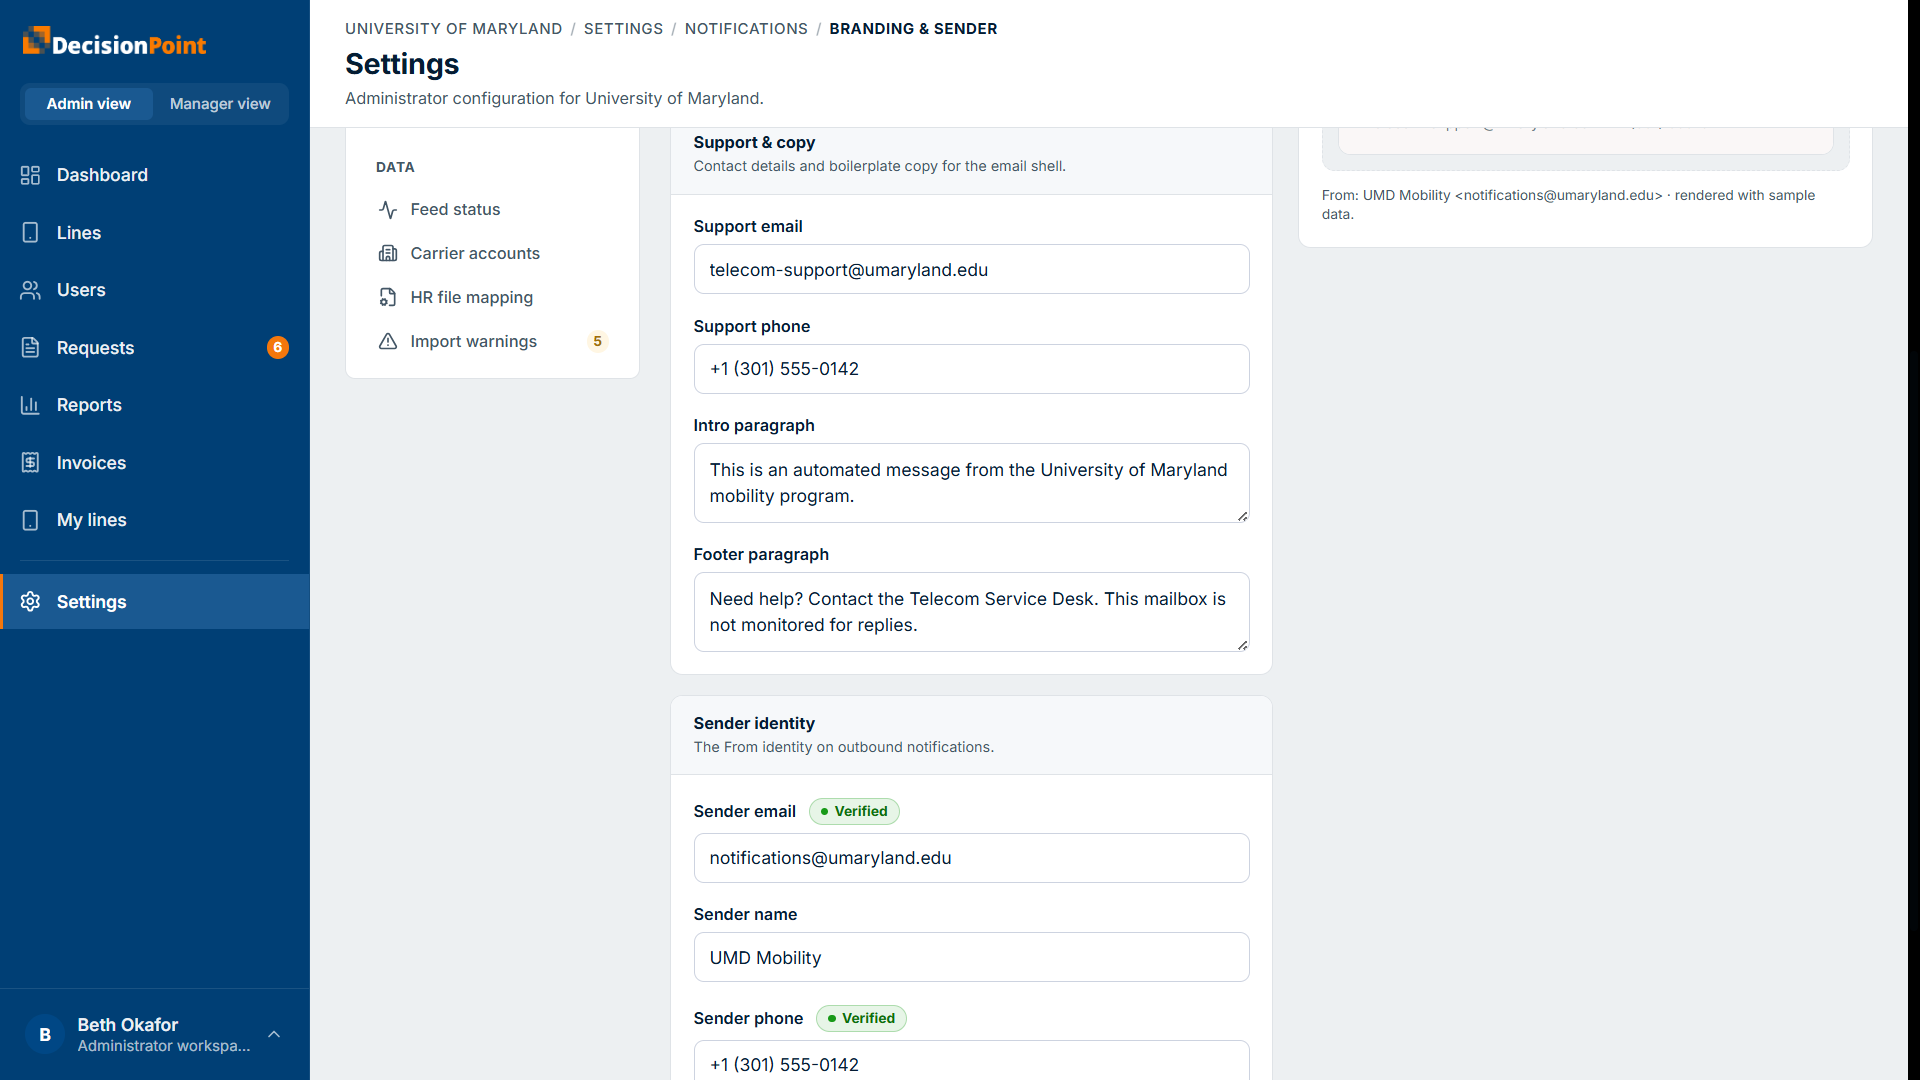Click the Notifications breadcrumb link
The height and width of the screenshot is (1080, 1920).
746,29
